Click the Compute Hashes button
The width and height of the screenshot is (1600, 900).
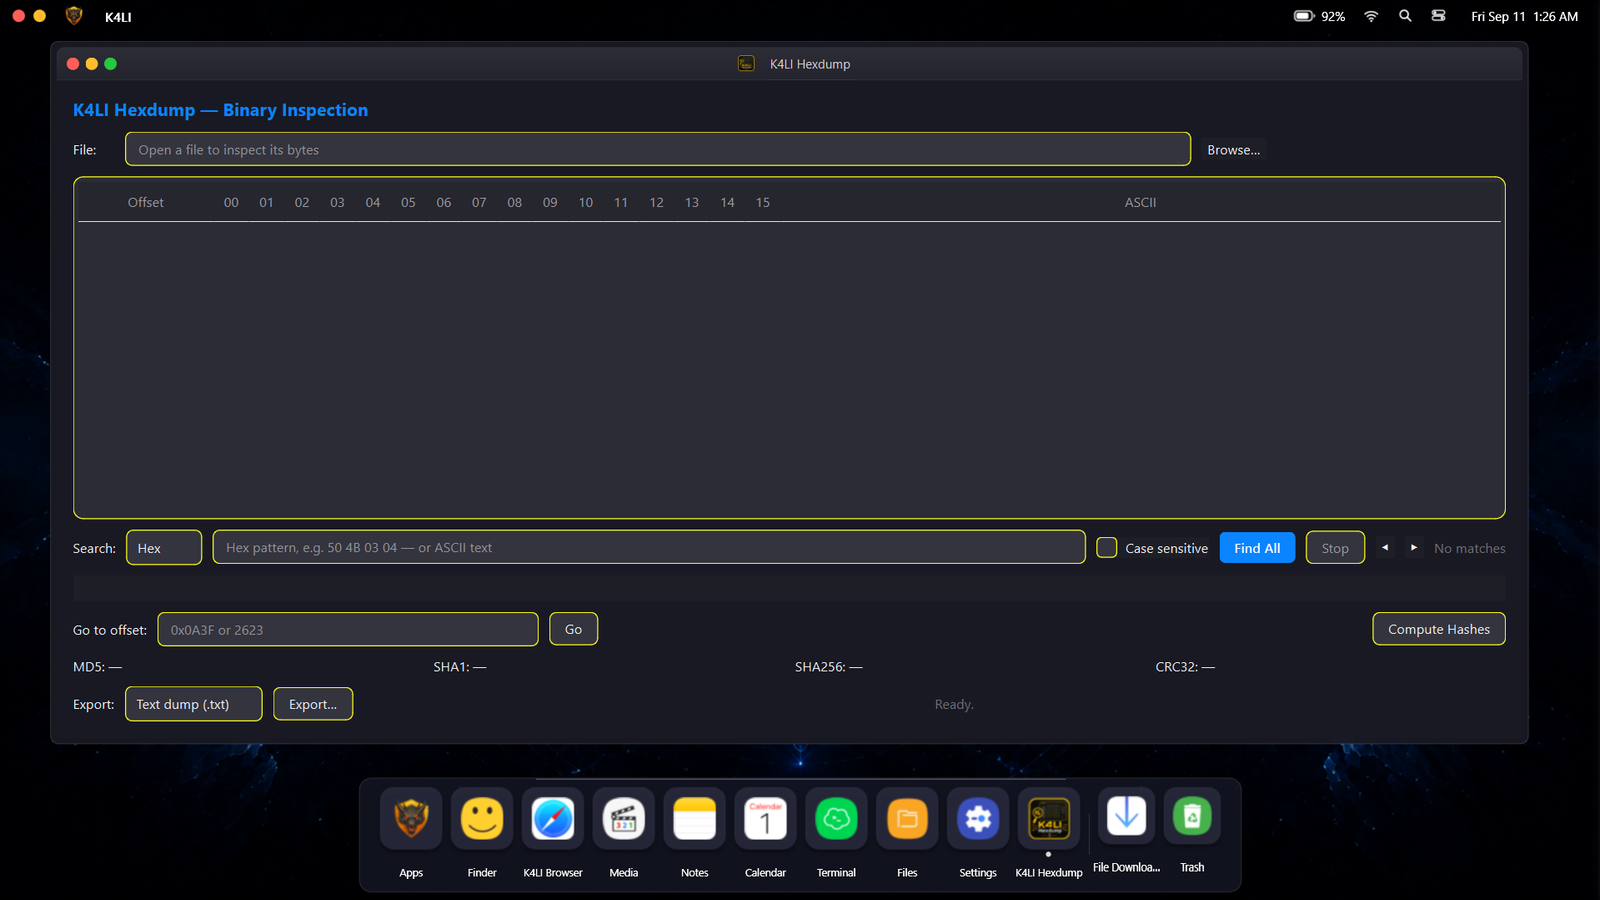click(x=1439, y=629)
